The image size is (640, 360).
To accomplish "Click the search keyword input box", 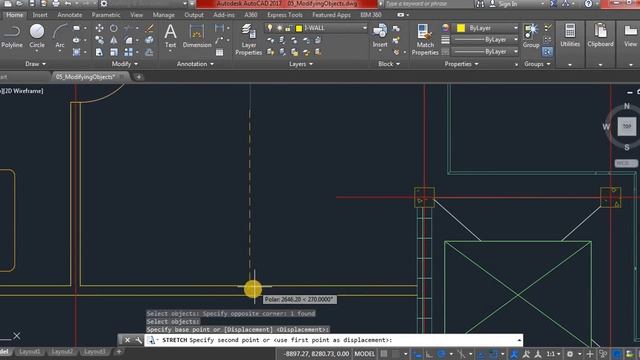I will pyautogui.click(x=427, y=4).
